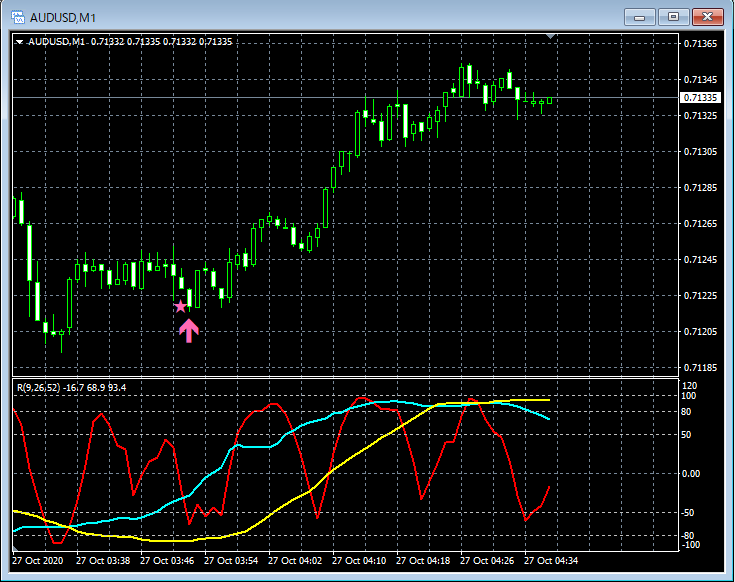Select the pink up arrow buy signal
Viewport: 735px width, 582px height.
pos(189,331)
